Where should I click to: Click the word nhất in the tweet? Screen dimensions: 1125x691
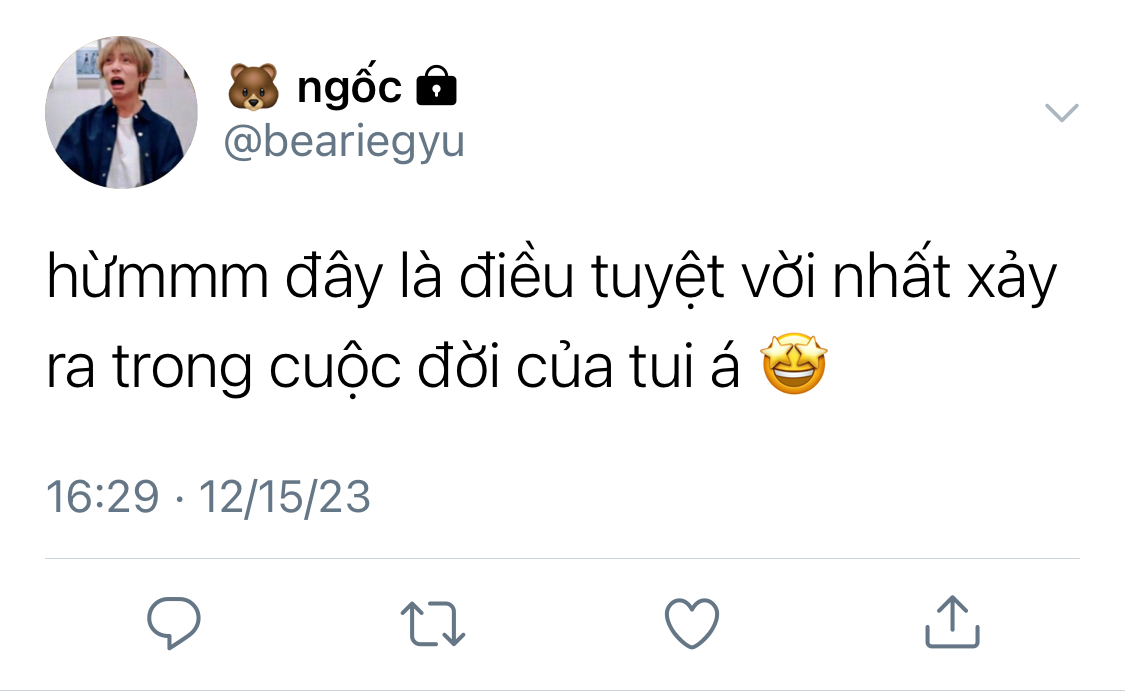(892, 271)
